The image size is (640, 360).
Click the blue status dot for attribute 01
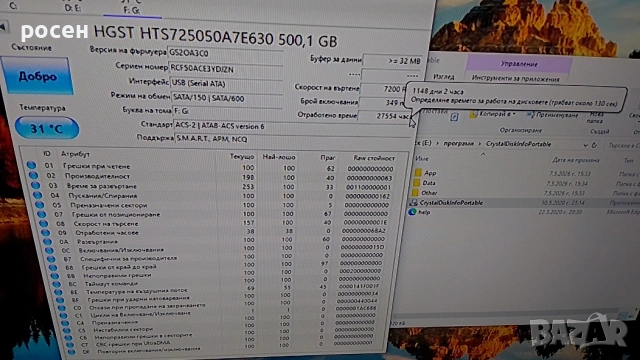pyautogui.click(x=31, y=165)
